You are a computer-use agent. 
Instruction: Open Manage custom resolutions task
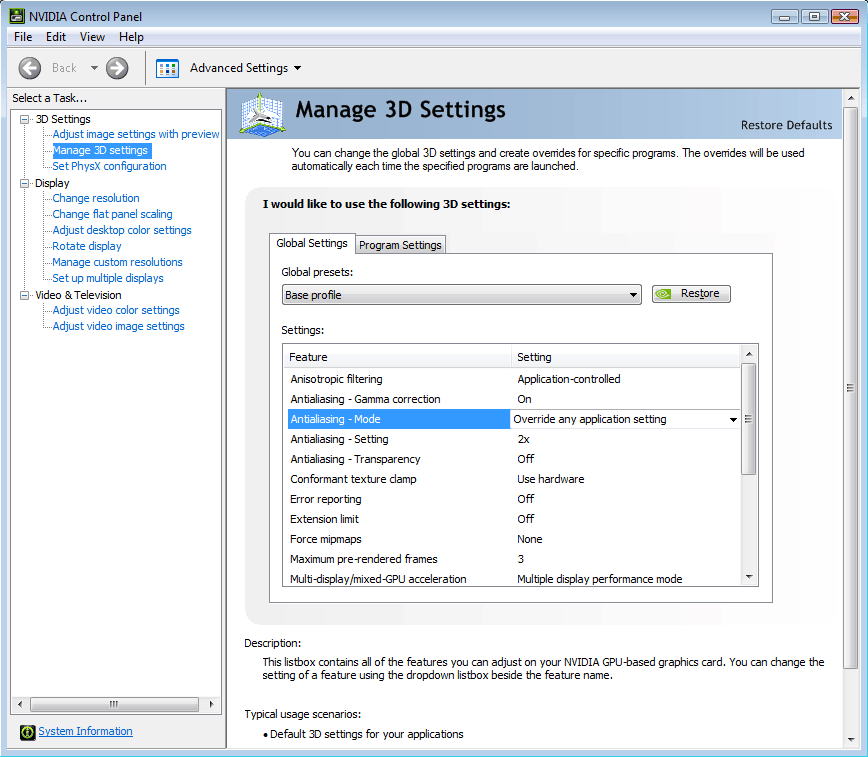point(117,262)
